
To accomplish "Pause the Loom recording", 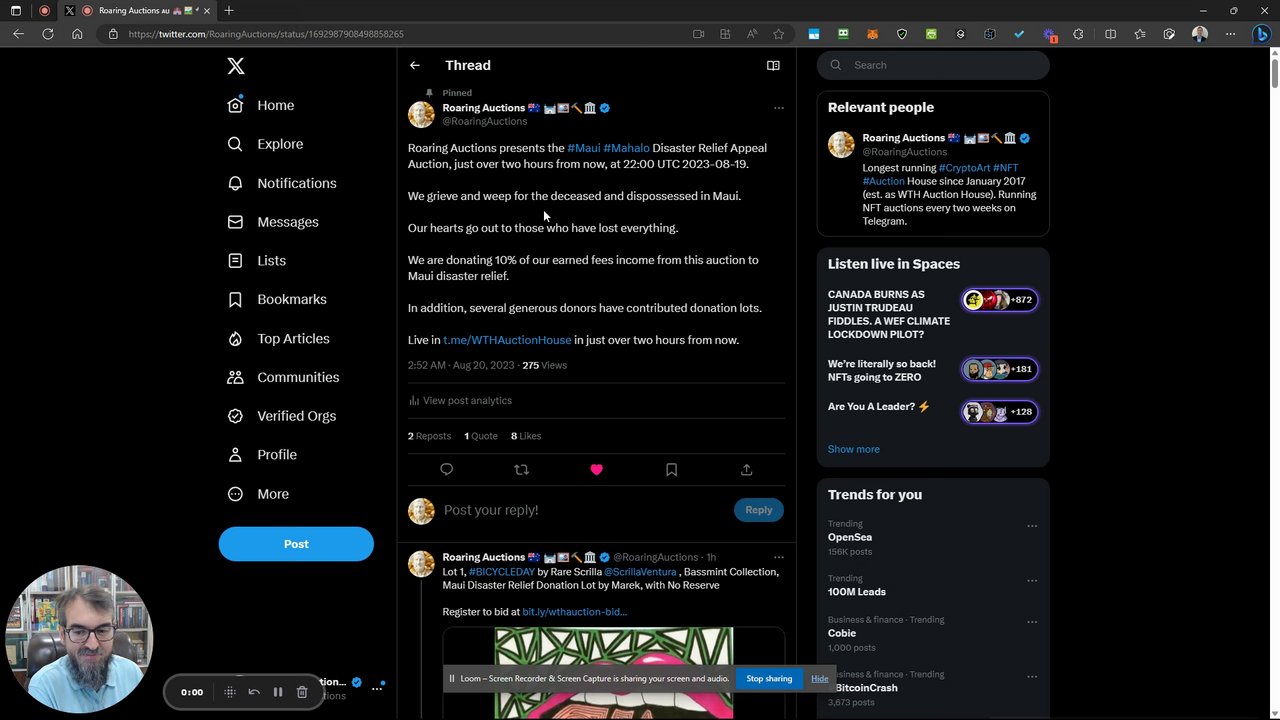I will pyautogui.click(x=278, y=692).
